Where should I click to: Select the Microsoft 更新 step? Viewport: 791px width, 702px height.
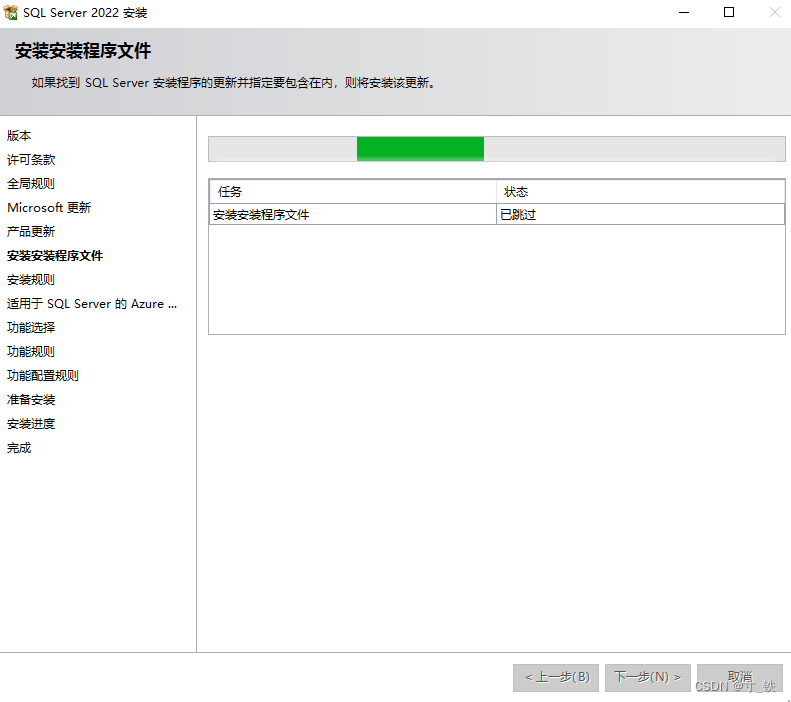click(49, 208)
